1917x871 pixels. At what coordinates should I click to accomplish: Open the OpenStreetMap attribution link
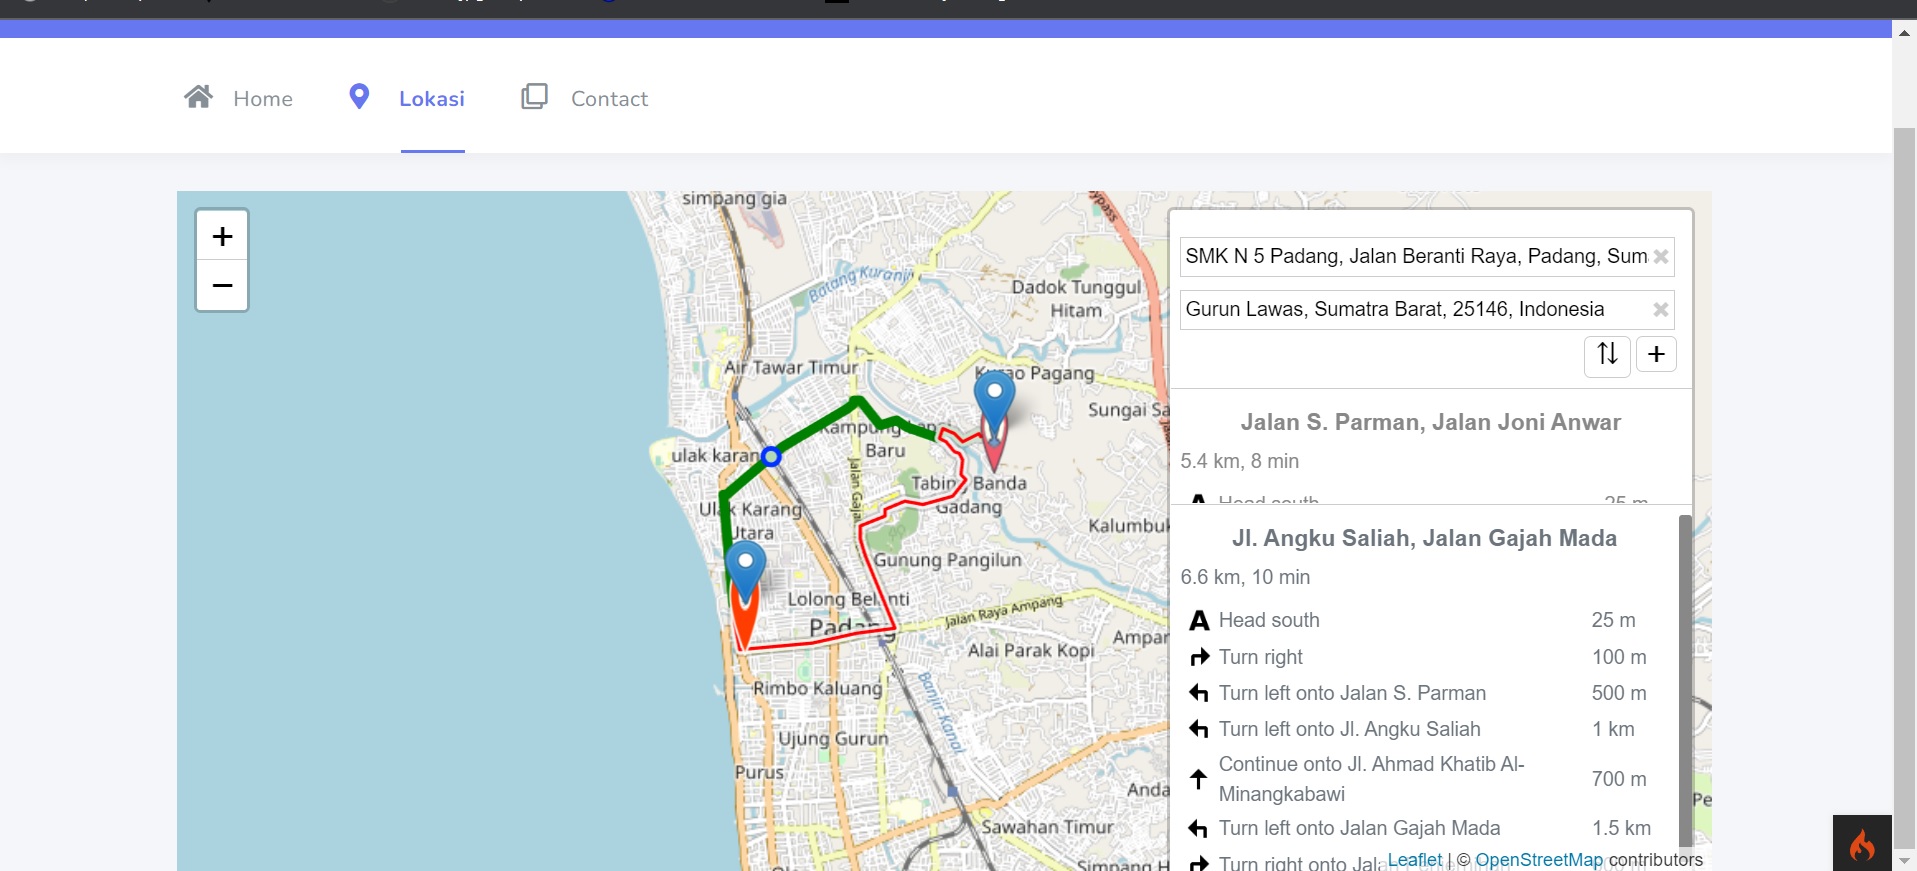pos(1538,860)
